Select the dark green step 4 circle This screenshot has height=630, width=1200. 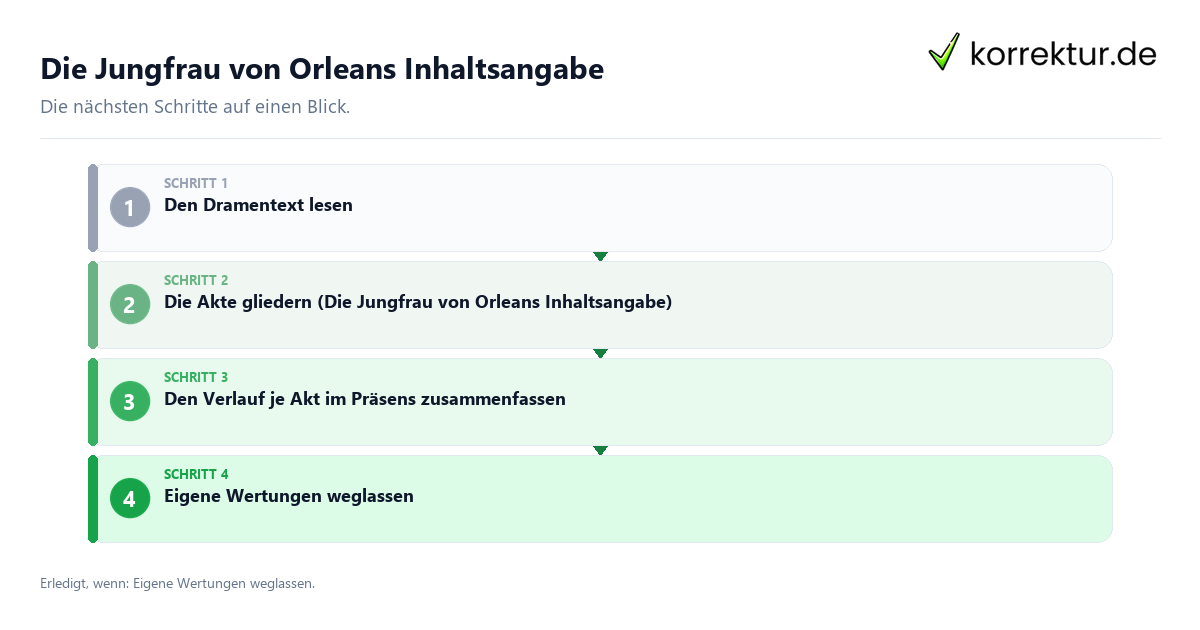point(130,499)
